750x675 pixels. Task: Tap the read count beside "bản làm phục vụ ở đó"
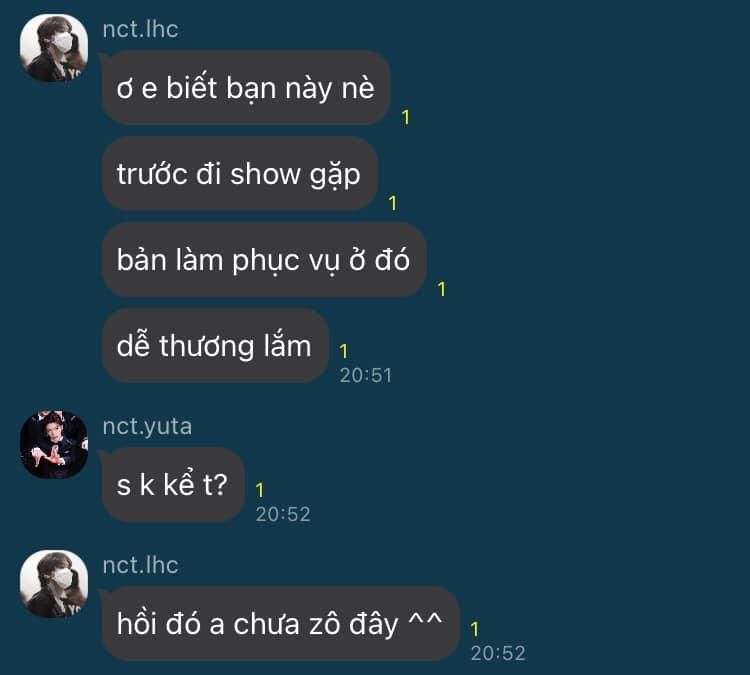[441, 289]
